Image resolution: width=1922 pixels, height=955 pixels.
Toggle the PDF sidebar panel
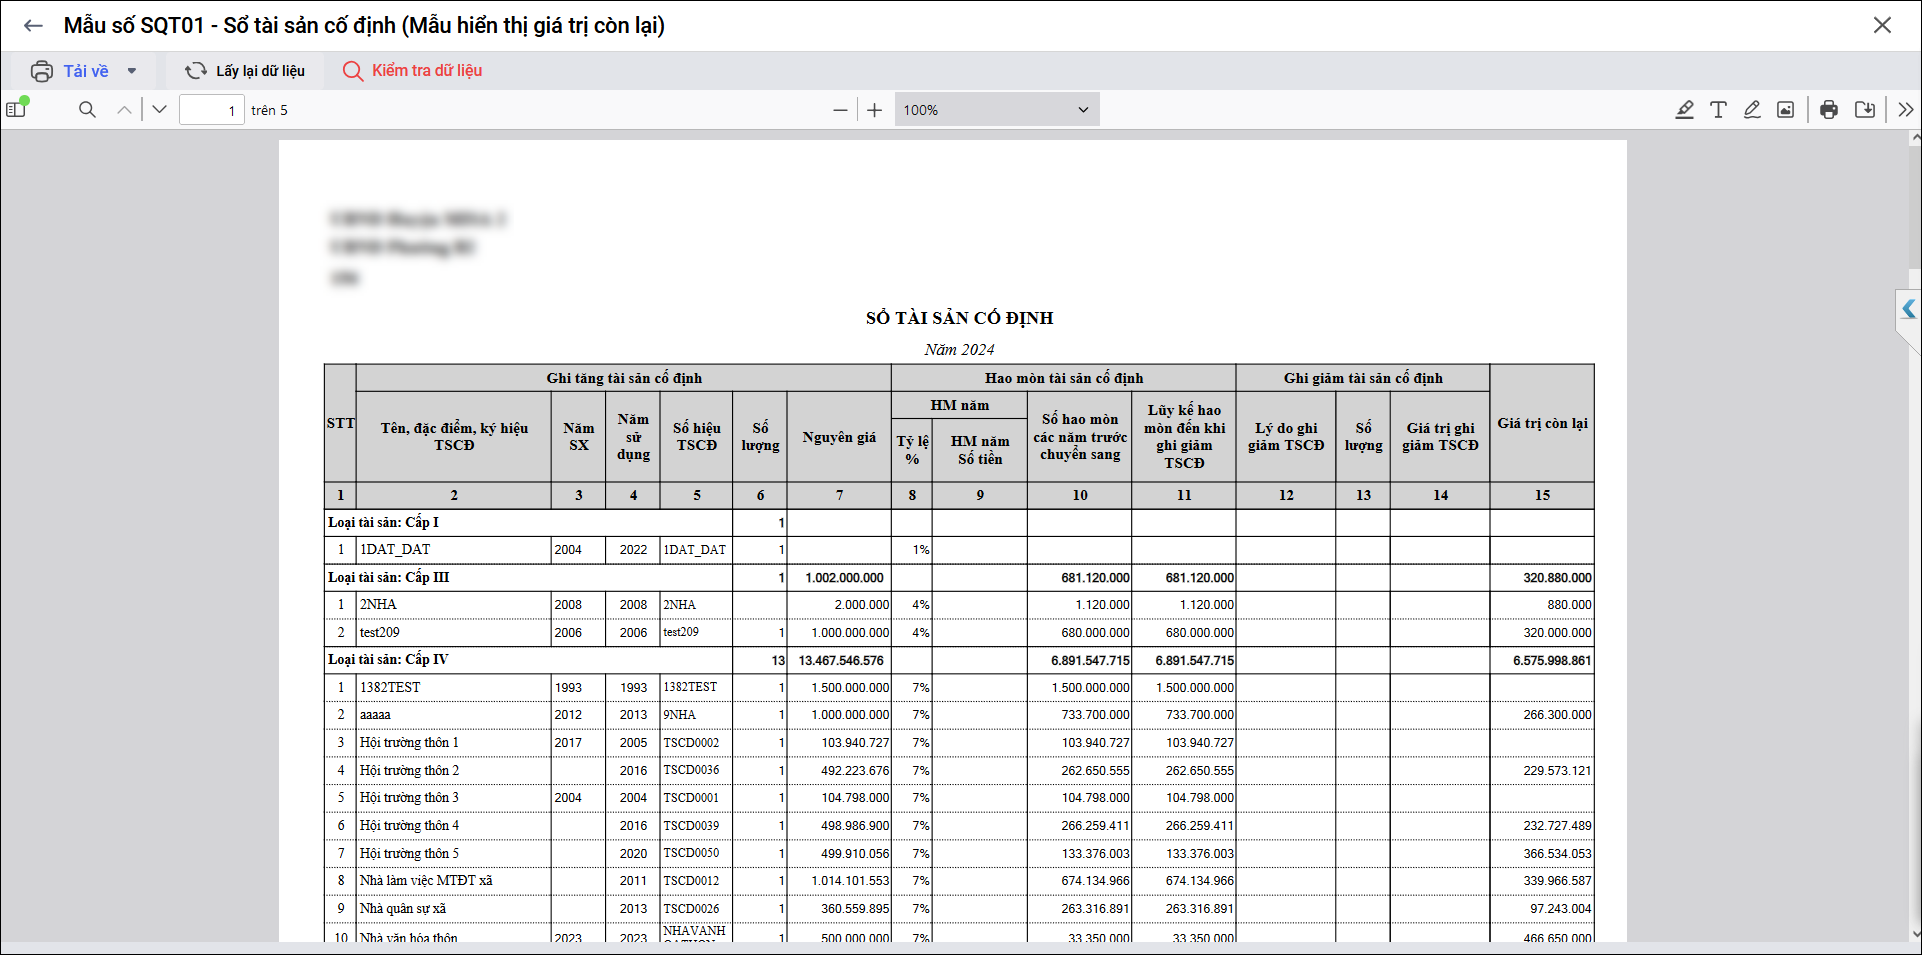click(x=17, y=109)
